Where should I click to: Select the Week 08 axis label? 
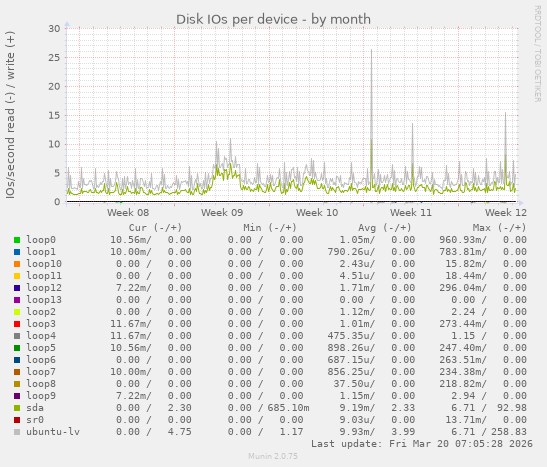coord(128,212)
